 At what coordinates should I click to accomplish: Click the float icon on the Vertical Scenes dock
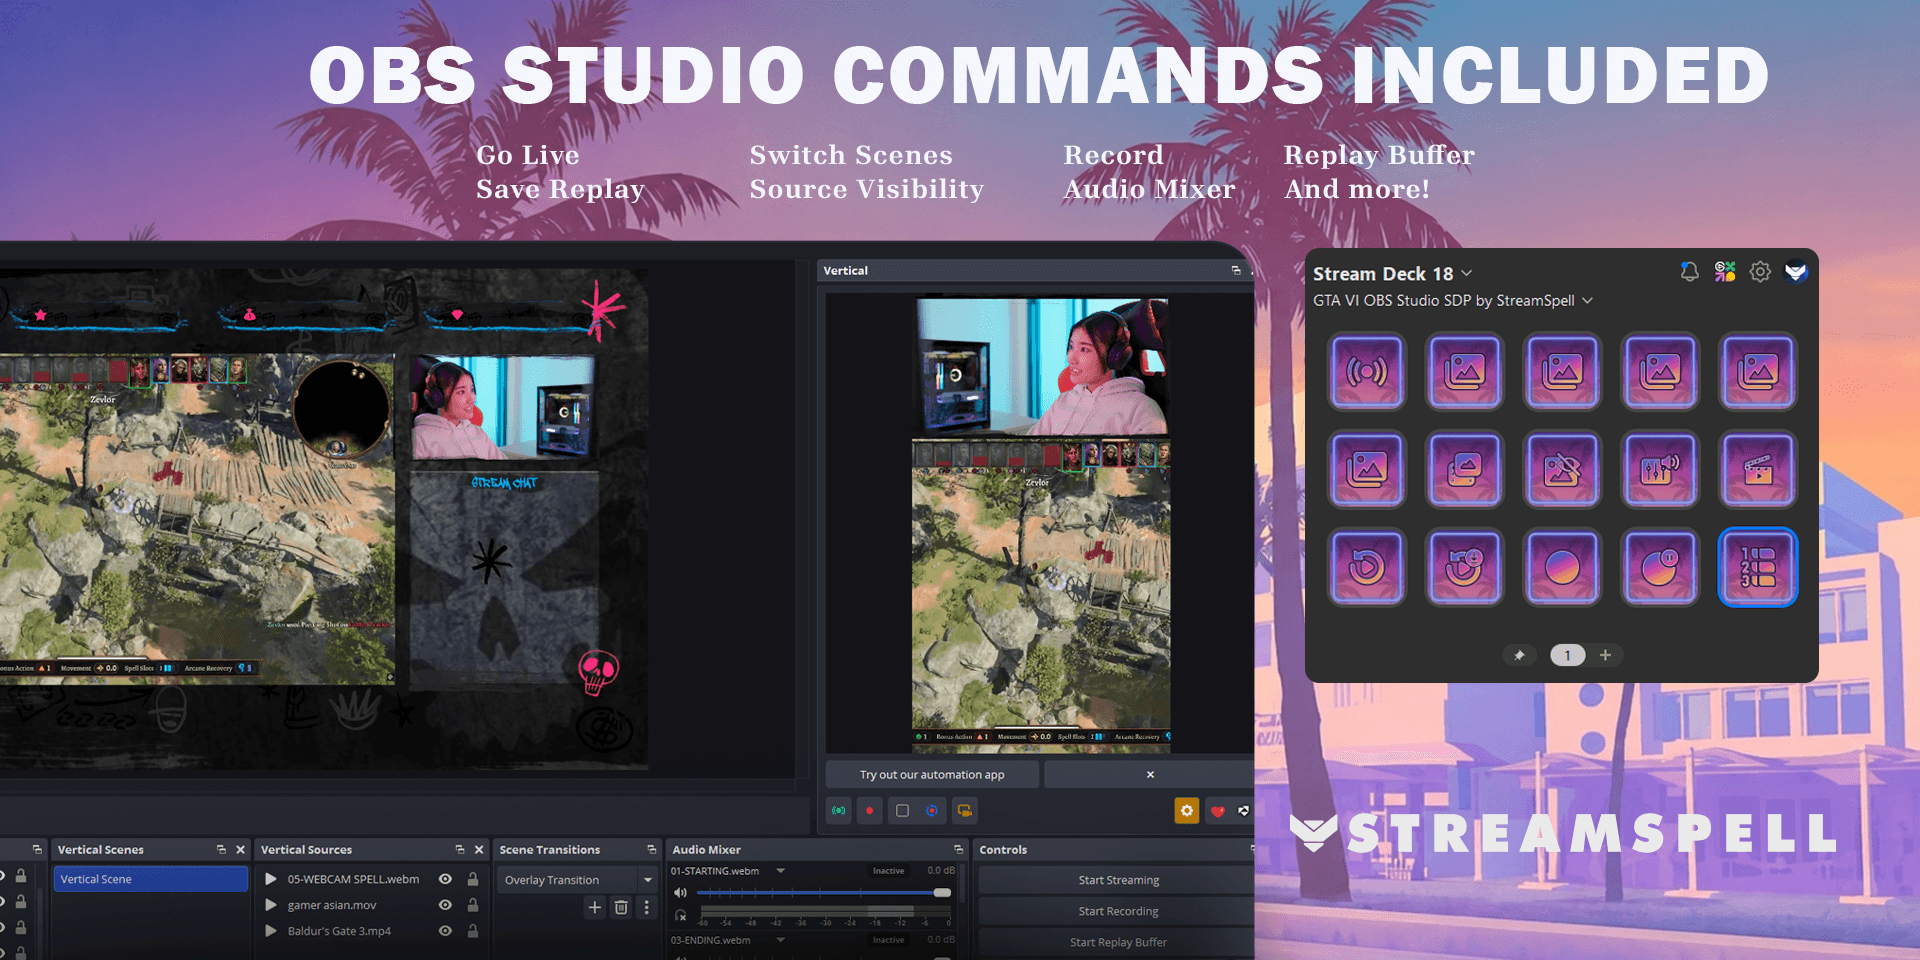(221, 849)
